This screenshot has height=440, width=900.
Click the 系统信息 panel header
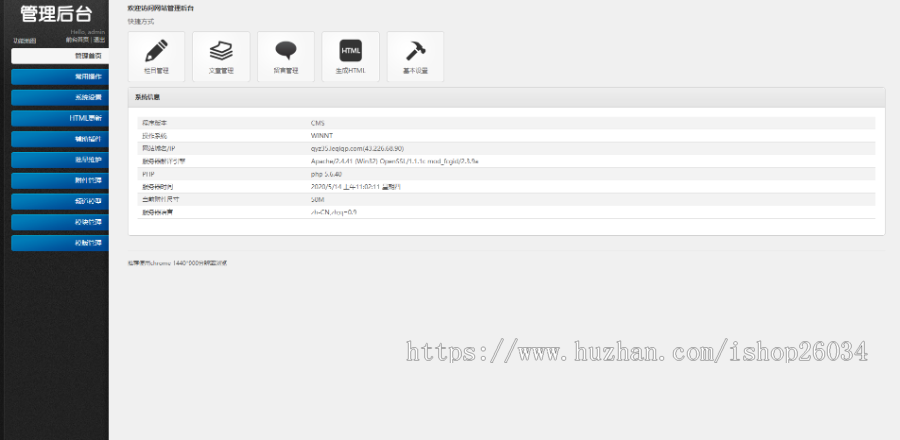[x=506, y=98]
